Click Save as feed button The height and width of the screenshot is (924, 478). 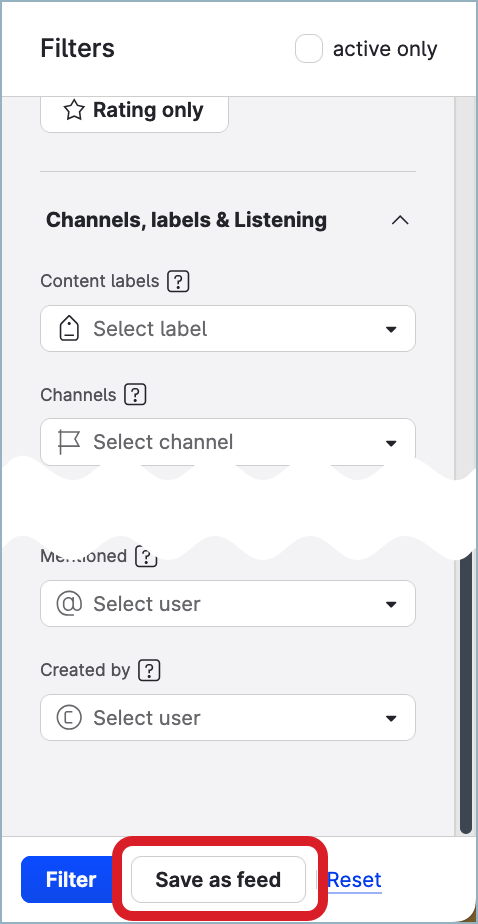pyautogui.click(x=218, y=880)
